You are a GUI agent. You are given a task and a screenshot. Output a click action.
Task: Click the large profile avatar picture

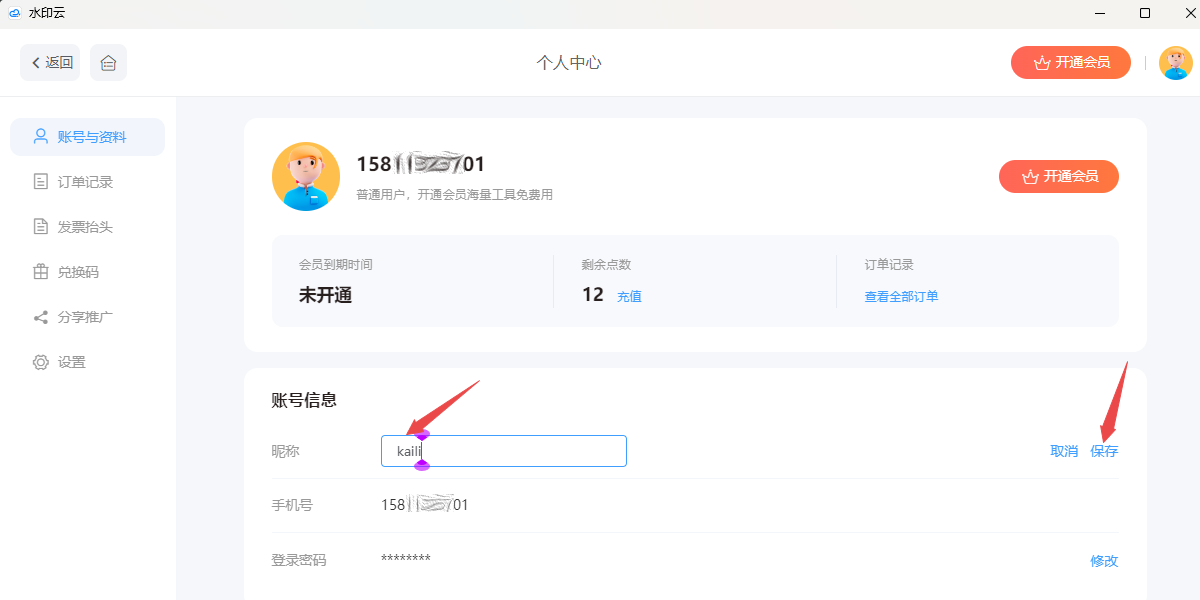click(x=306, y=176)
